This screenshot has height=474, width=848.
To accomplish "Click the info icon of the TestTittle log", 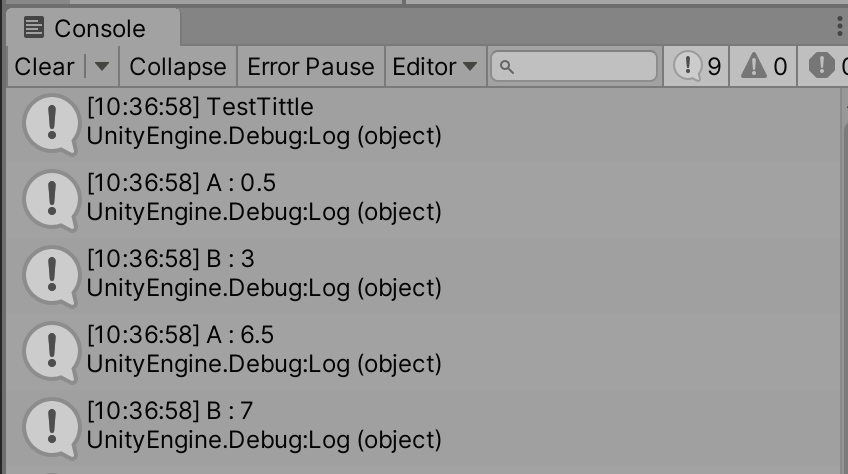I will pos(51,124).
